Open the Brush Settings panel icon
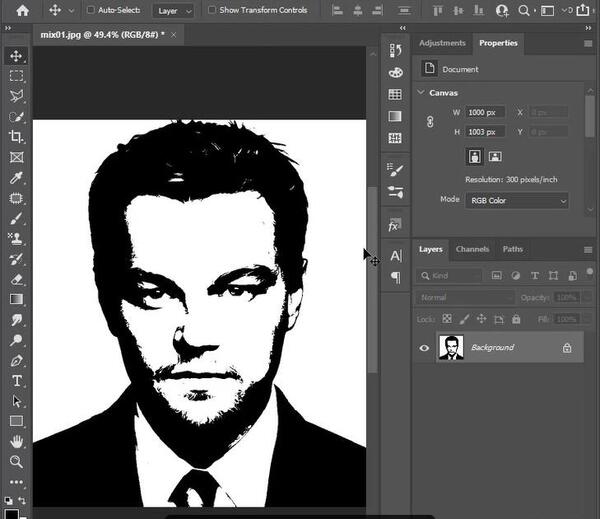 click(395, 169)
